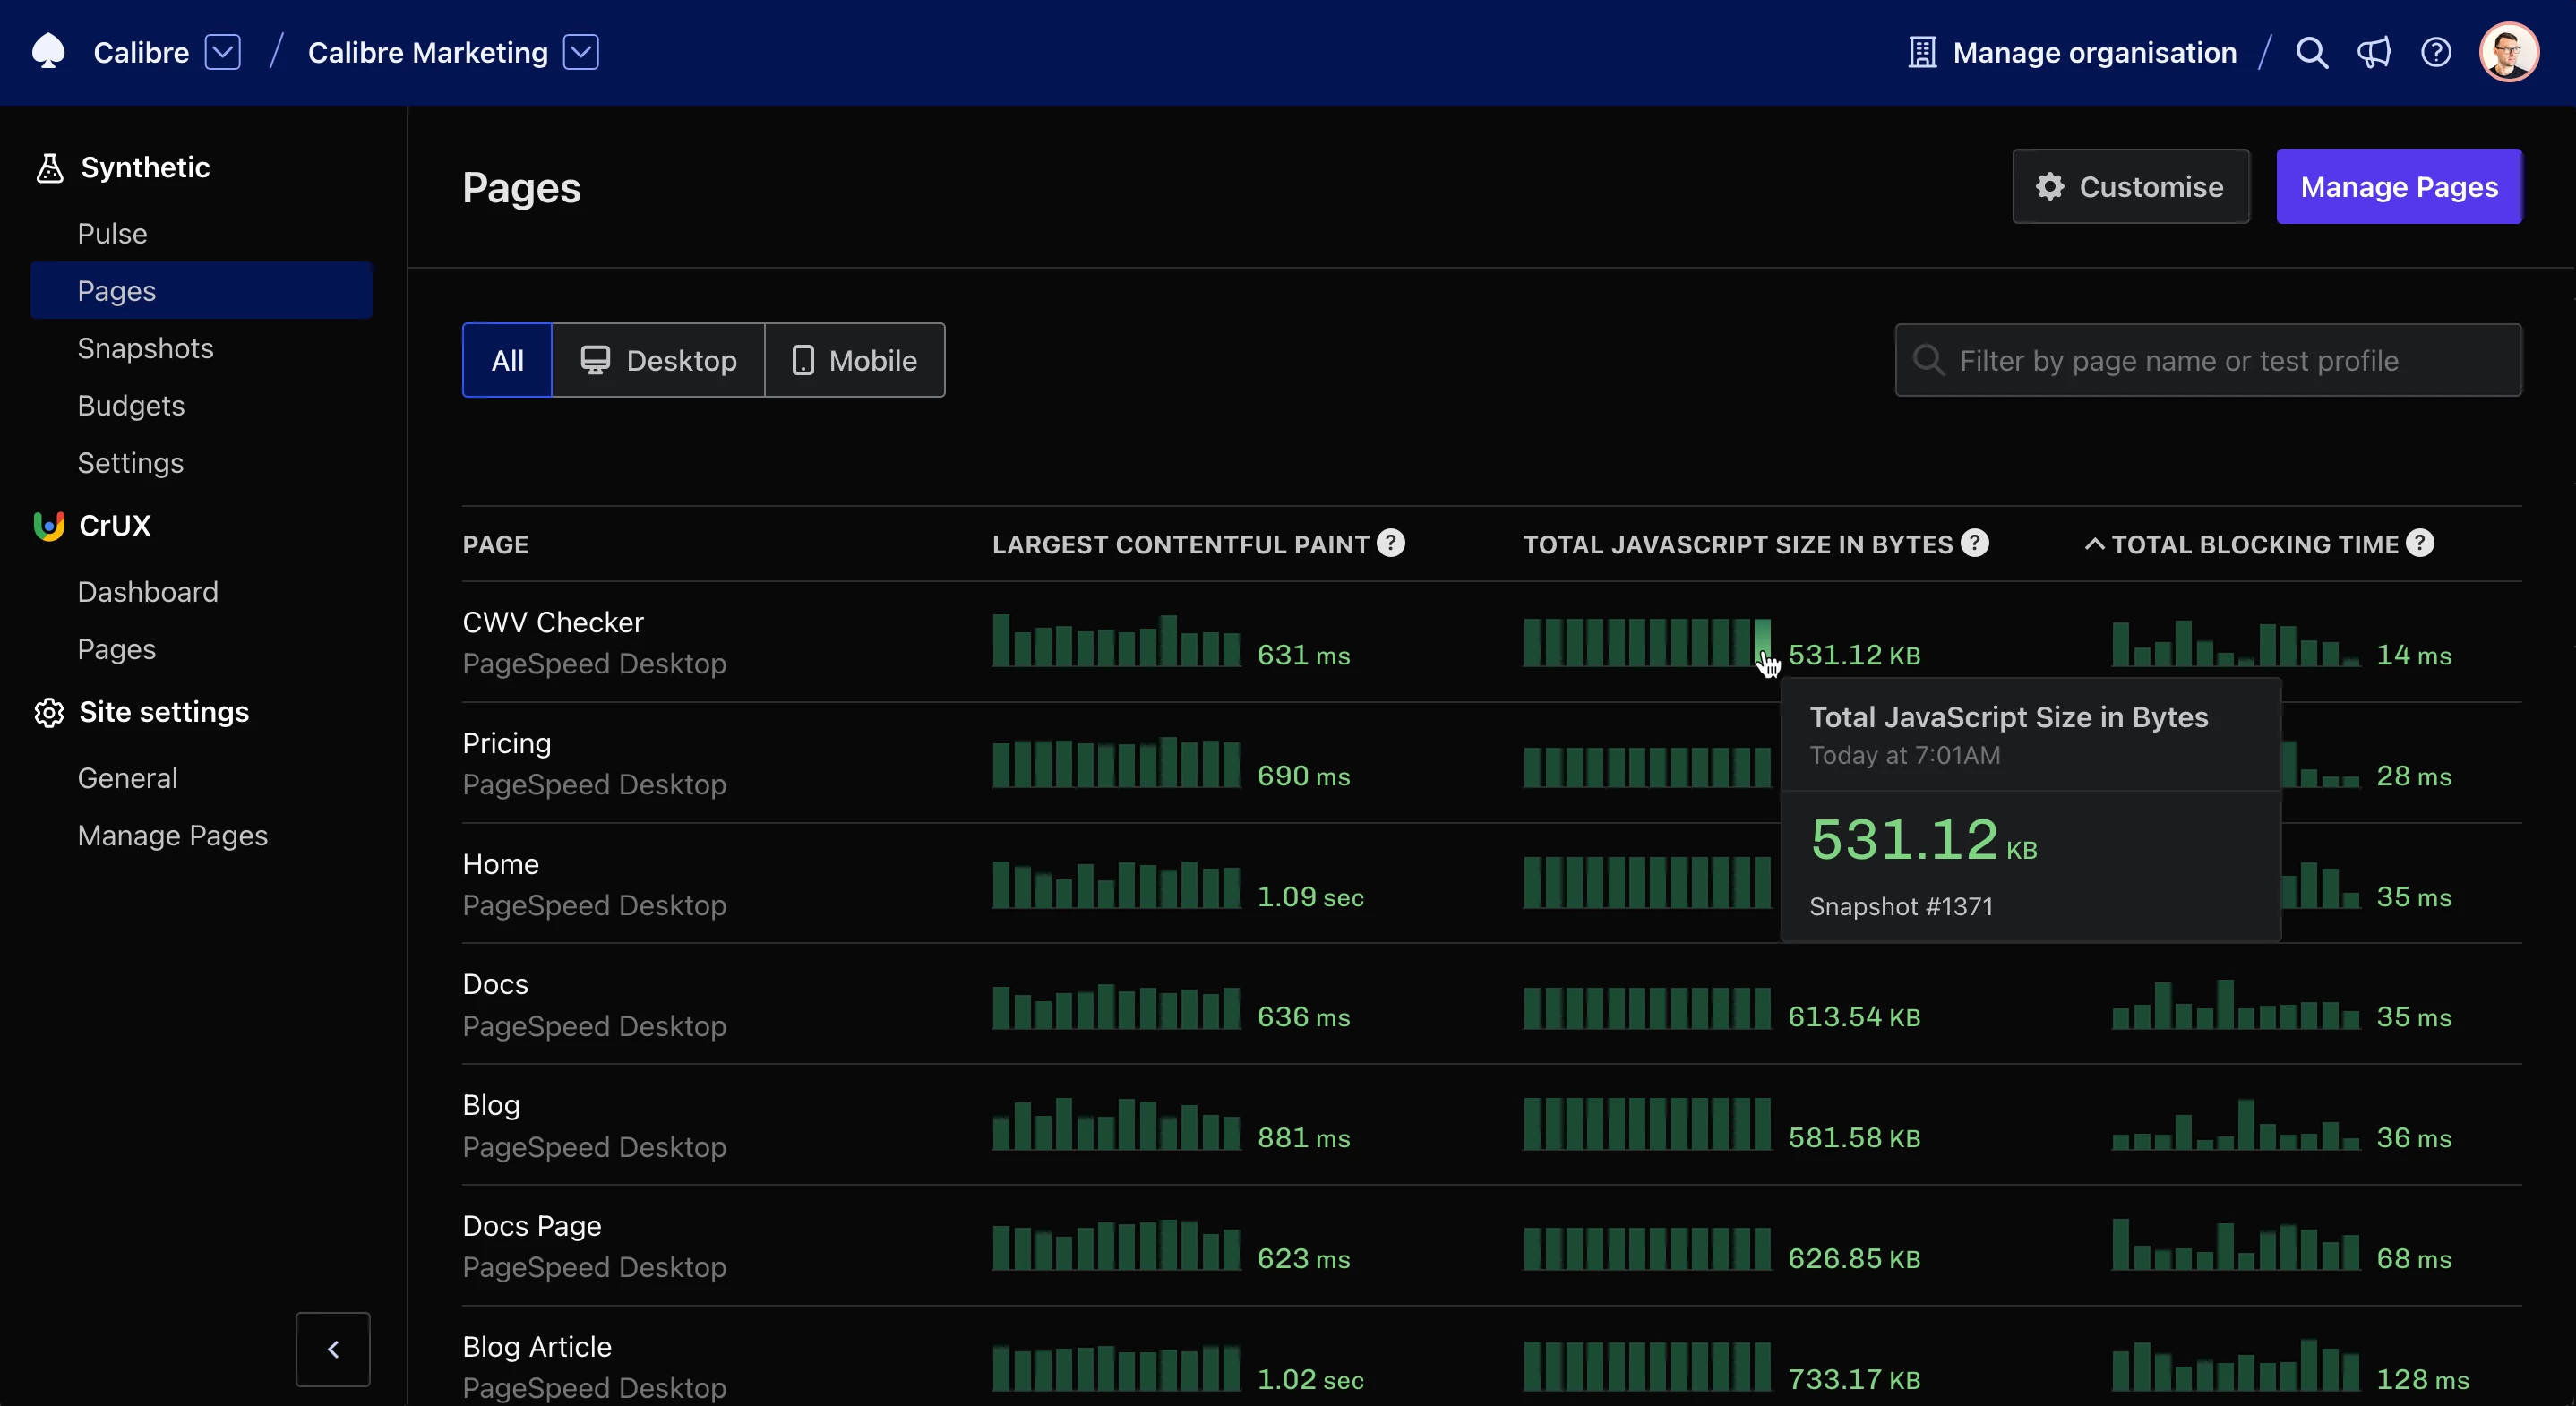Click the Site settings gear icon

(48, 712)
